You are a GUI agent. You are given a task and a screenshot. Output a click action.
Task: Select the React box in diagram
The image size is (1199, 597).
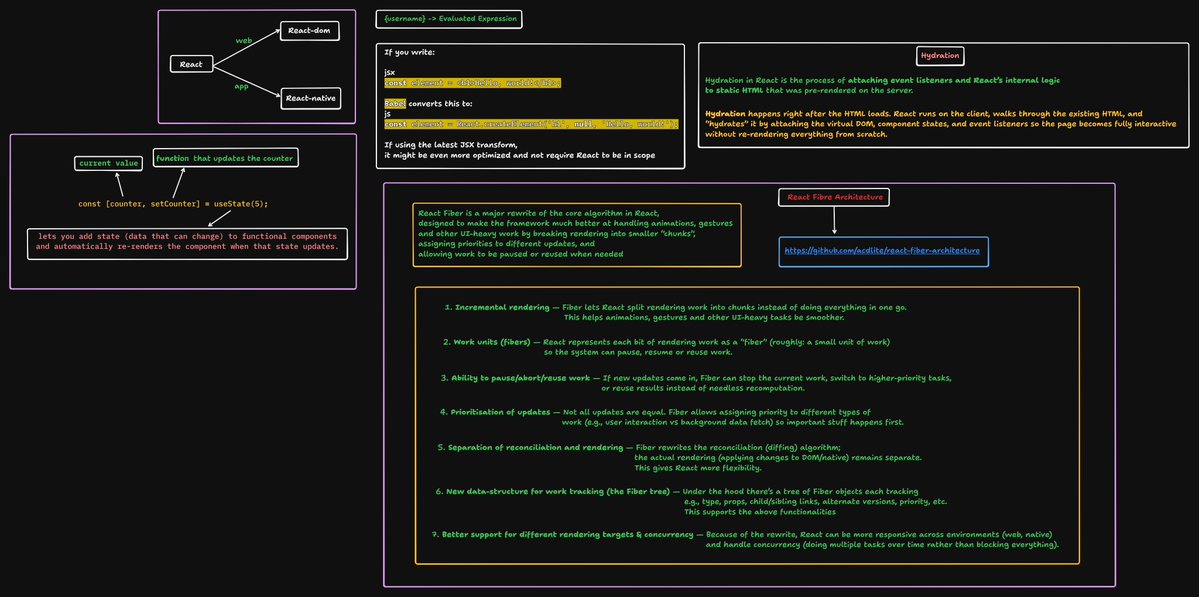coord(191,65)
